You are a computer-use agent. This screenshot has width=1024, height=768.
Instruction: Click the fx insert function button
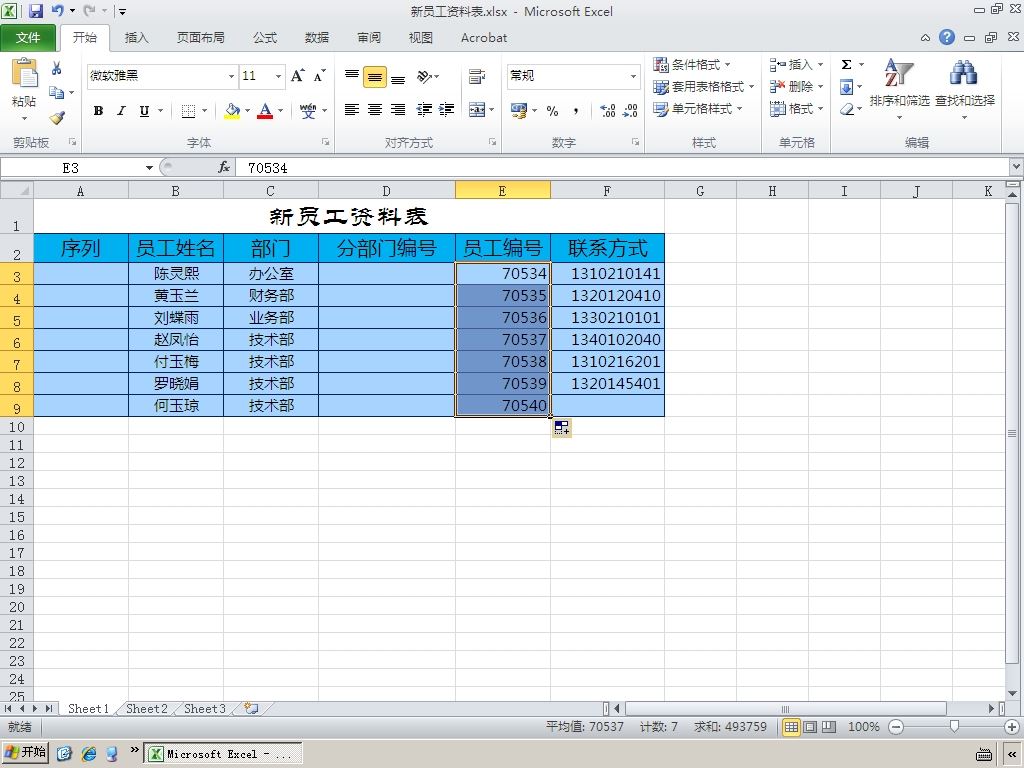click(224, 168)
